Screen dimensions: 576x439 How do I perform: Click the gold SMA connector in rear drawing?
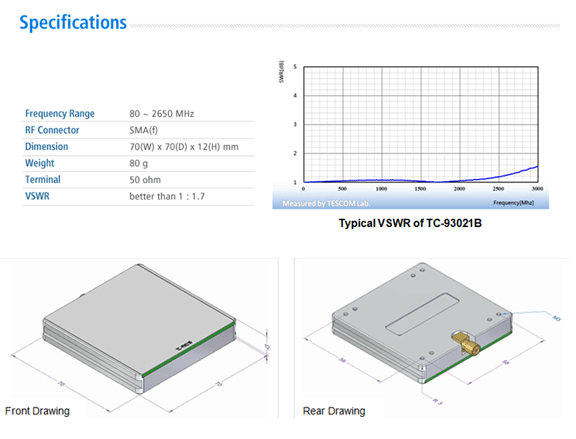click(x=466, y=343)
